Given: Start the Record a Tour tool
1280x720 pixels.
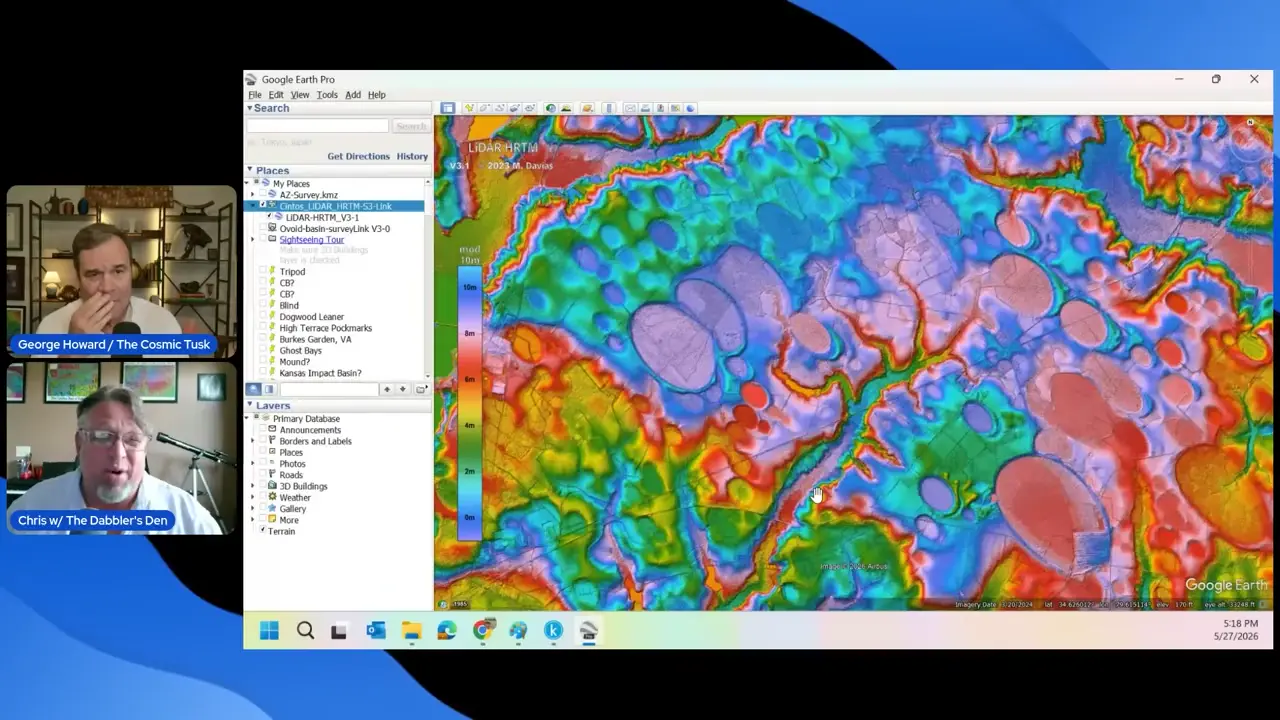Looking at the screenshot, I should [x=529, y=108].
